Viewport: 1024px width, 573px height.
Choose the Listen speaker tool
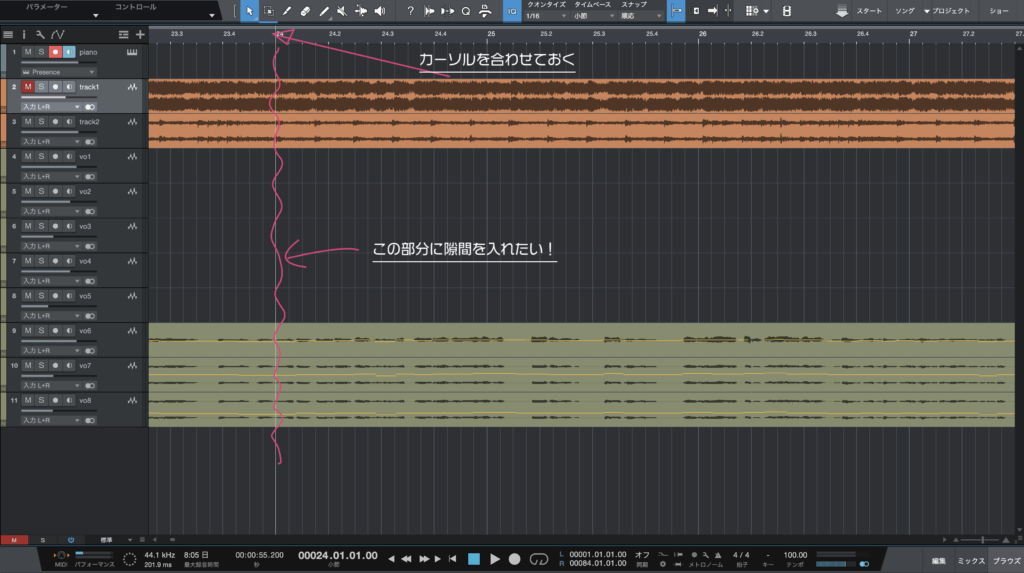click(x=379, y=11)
